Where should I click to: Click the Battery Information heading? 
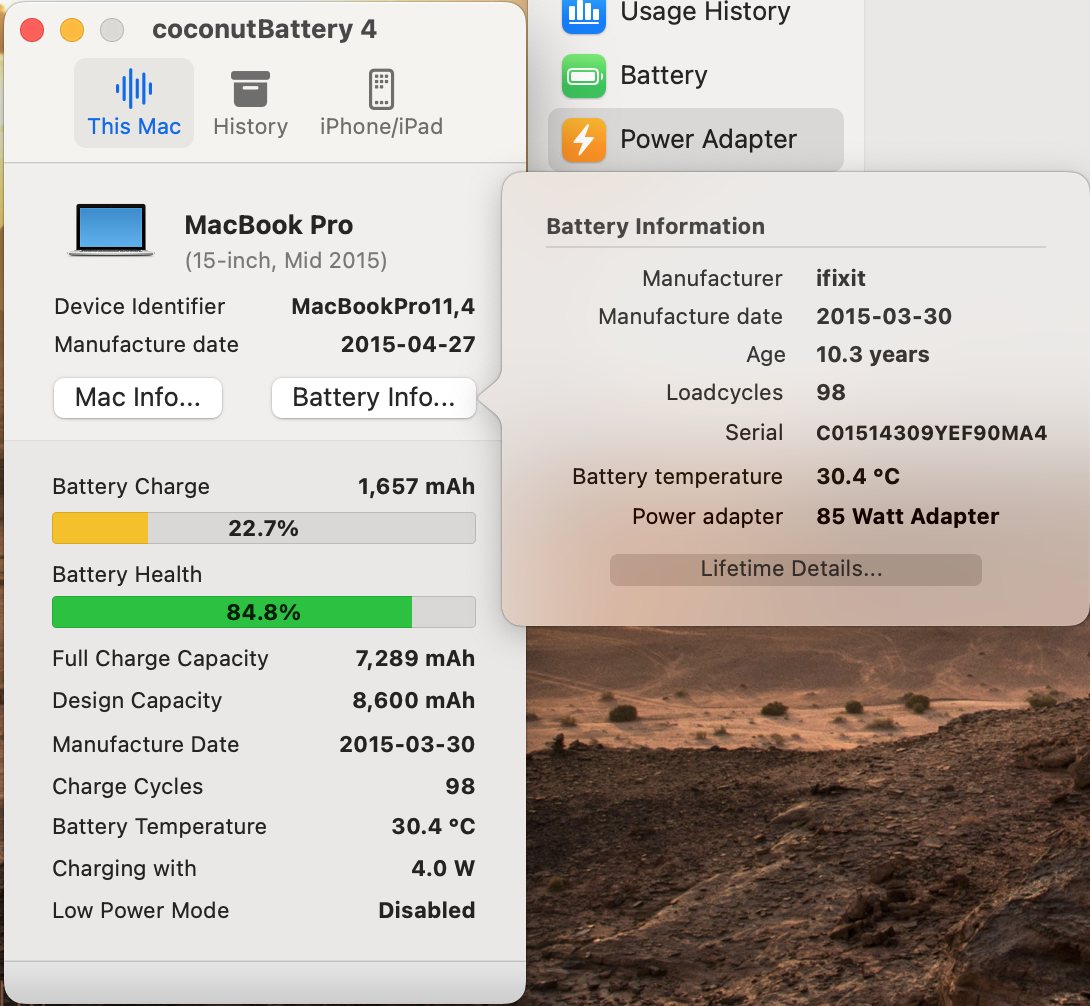click(656, 227)
